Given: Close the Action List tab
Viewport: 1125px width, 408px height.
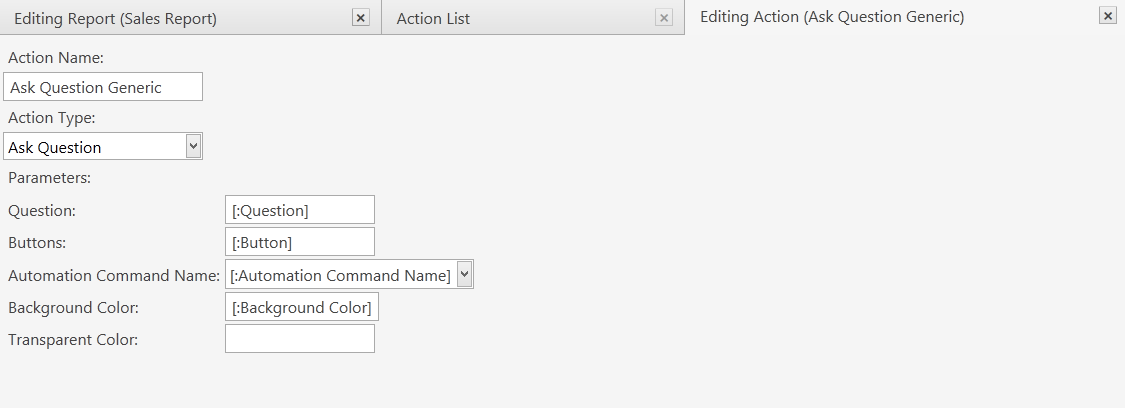Looking at the screenshot, I should click(x=664, y=18).
